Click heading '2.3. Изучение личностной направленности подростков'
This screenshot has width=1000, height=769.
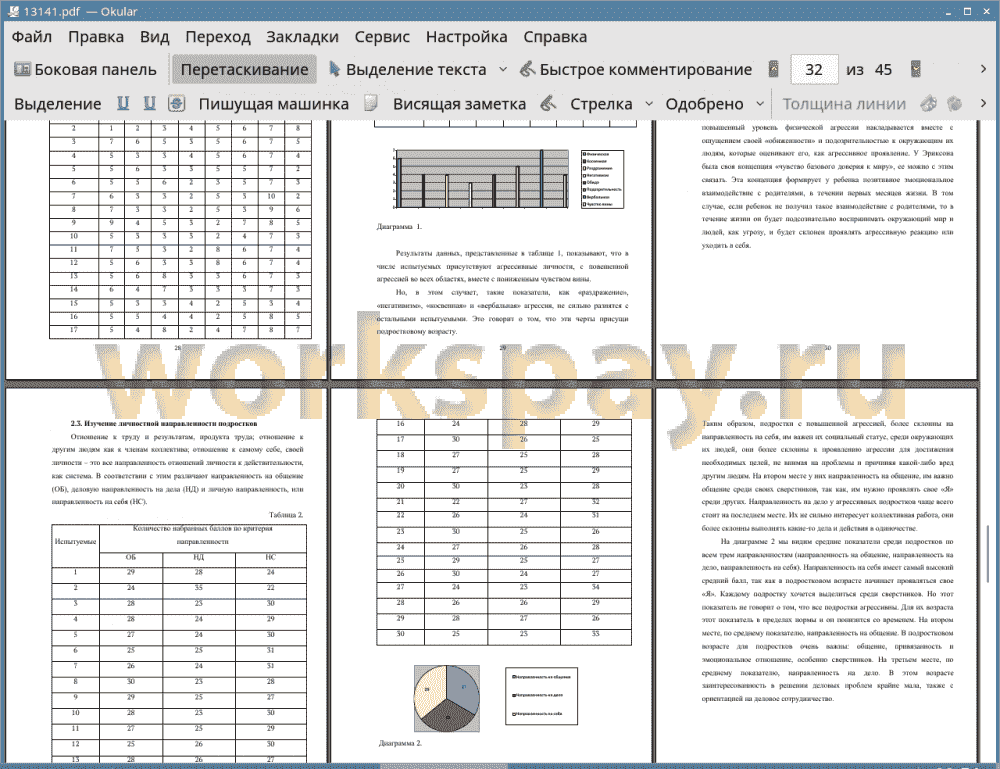164,423
